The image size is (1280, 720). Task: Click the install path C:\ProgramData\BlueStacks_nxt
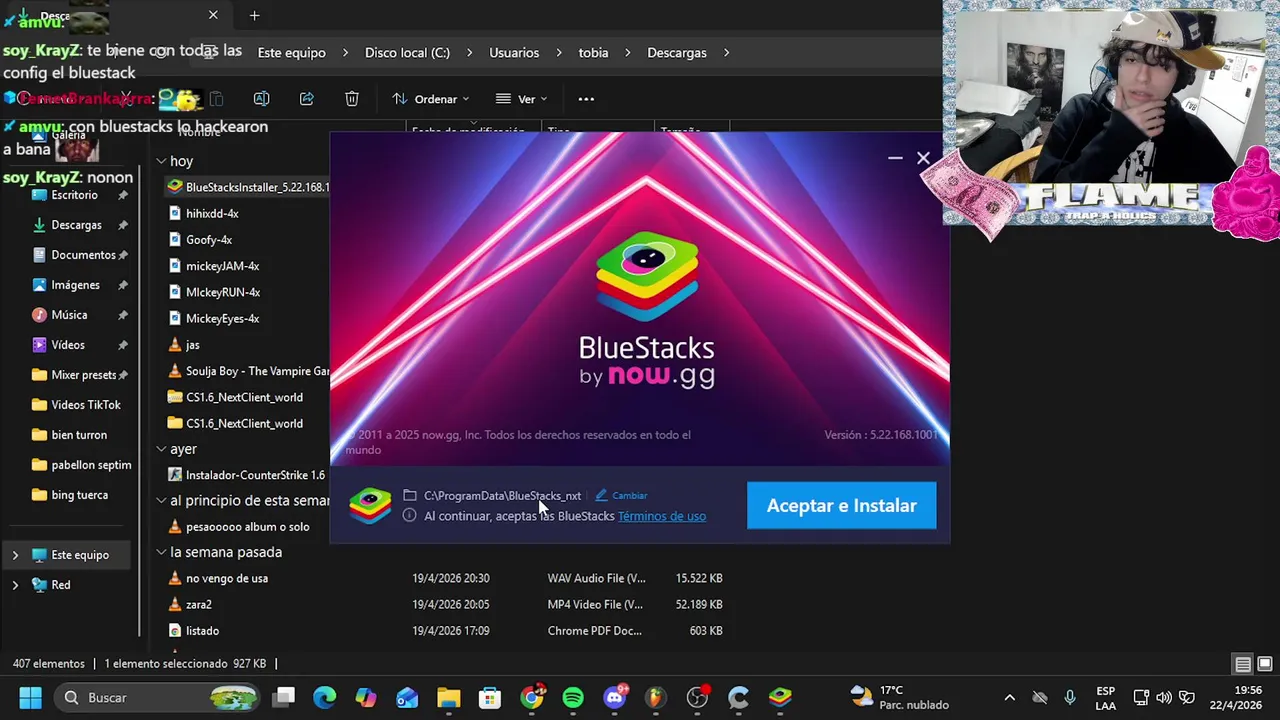click(x=502, y=495)
